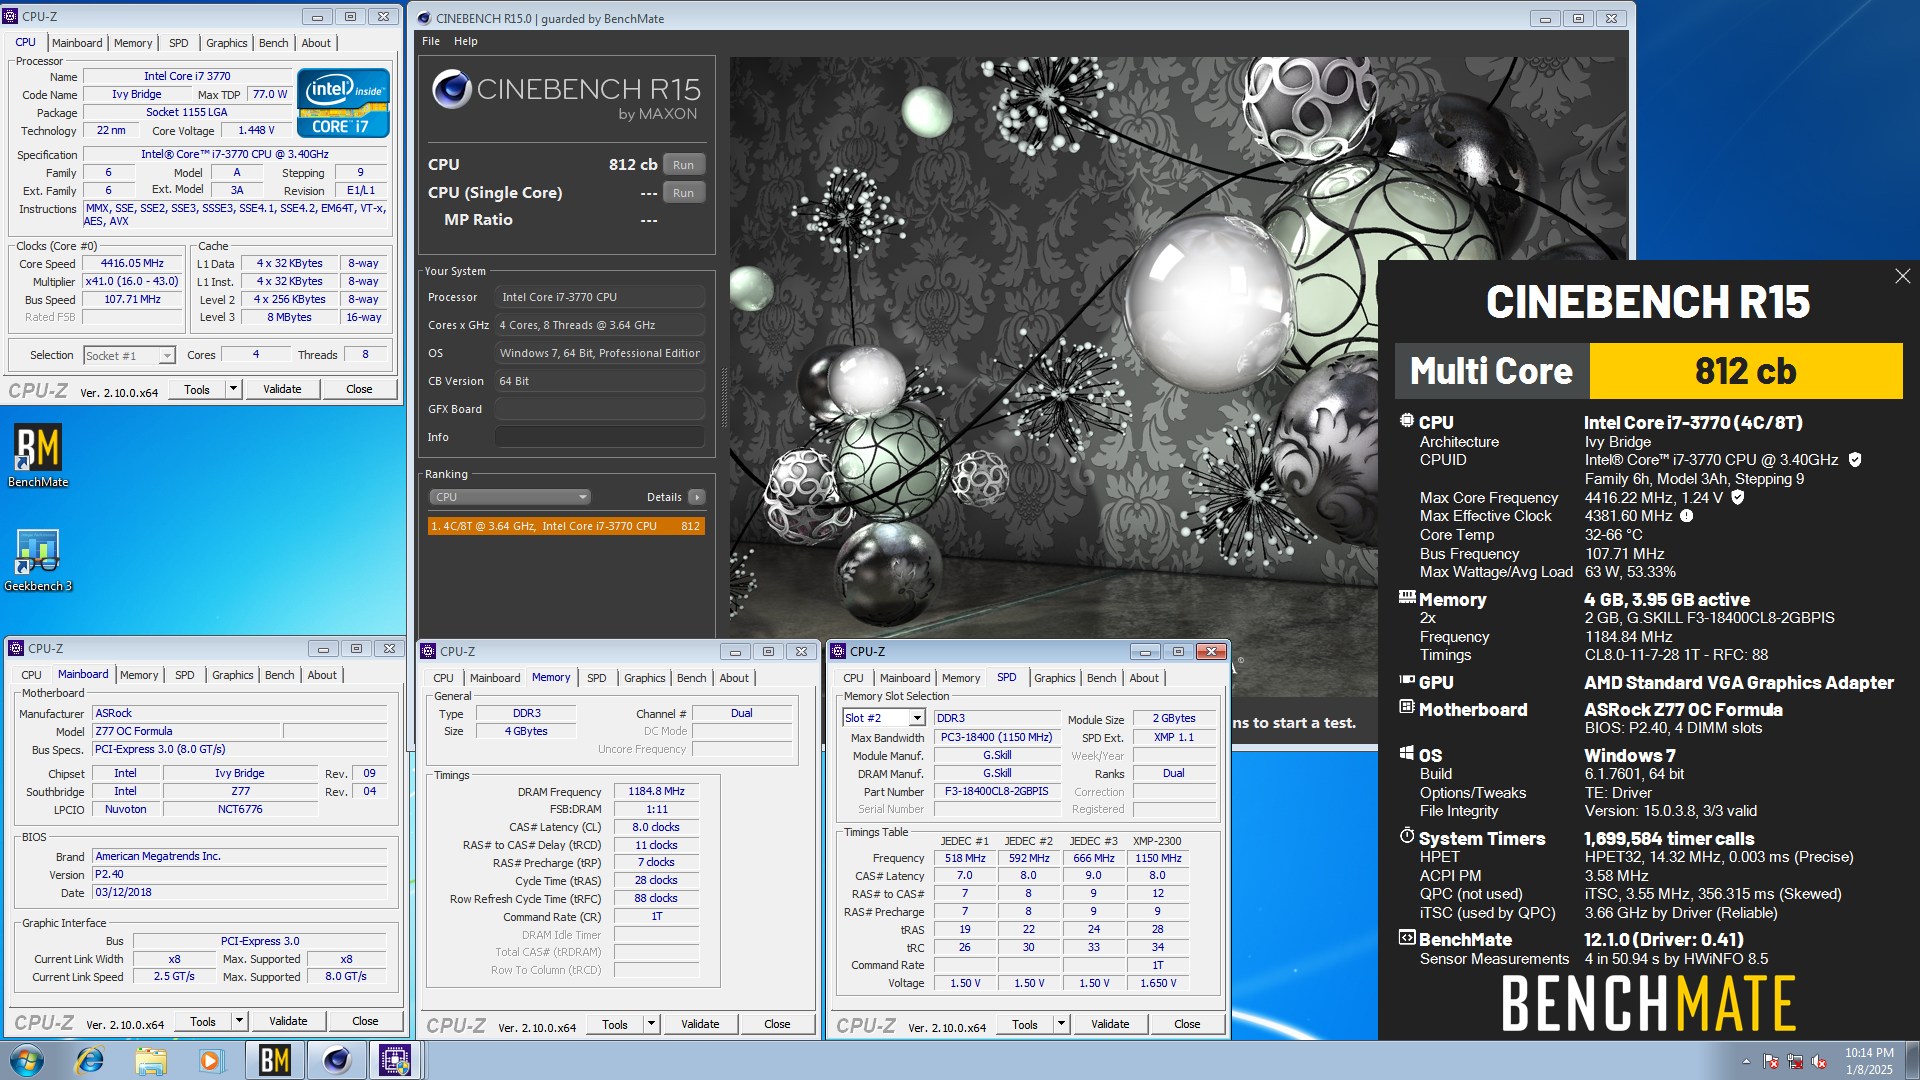Click DRAM Frequency value 1184.8 MHz
Screen dimensions: 1920x1080
(656, 791)
